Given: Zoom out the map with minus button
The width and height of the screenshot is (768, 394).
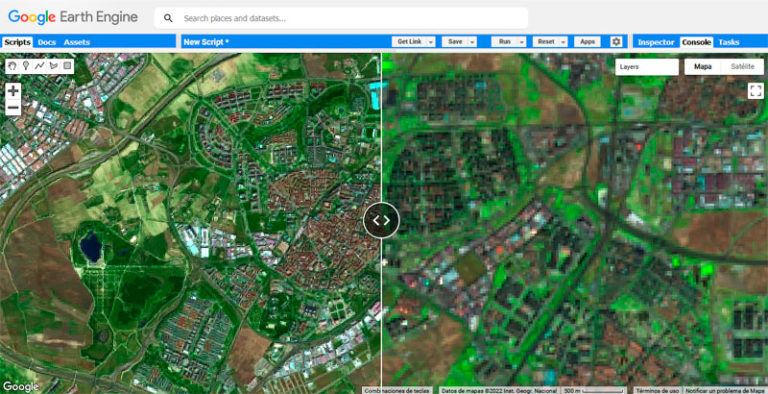Looking at the screenshot, I should [x=13, y=107].
